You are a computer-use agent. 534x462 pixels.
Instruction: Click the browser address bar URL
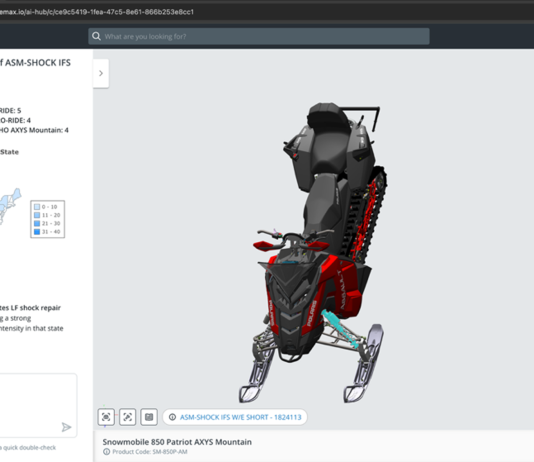click(x=97, y=12)
